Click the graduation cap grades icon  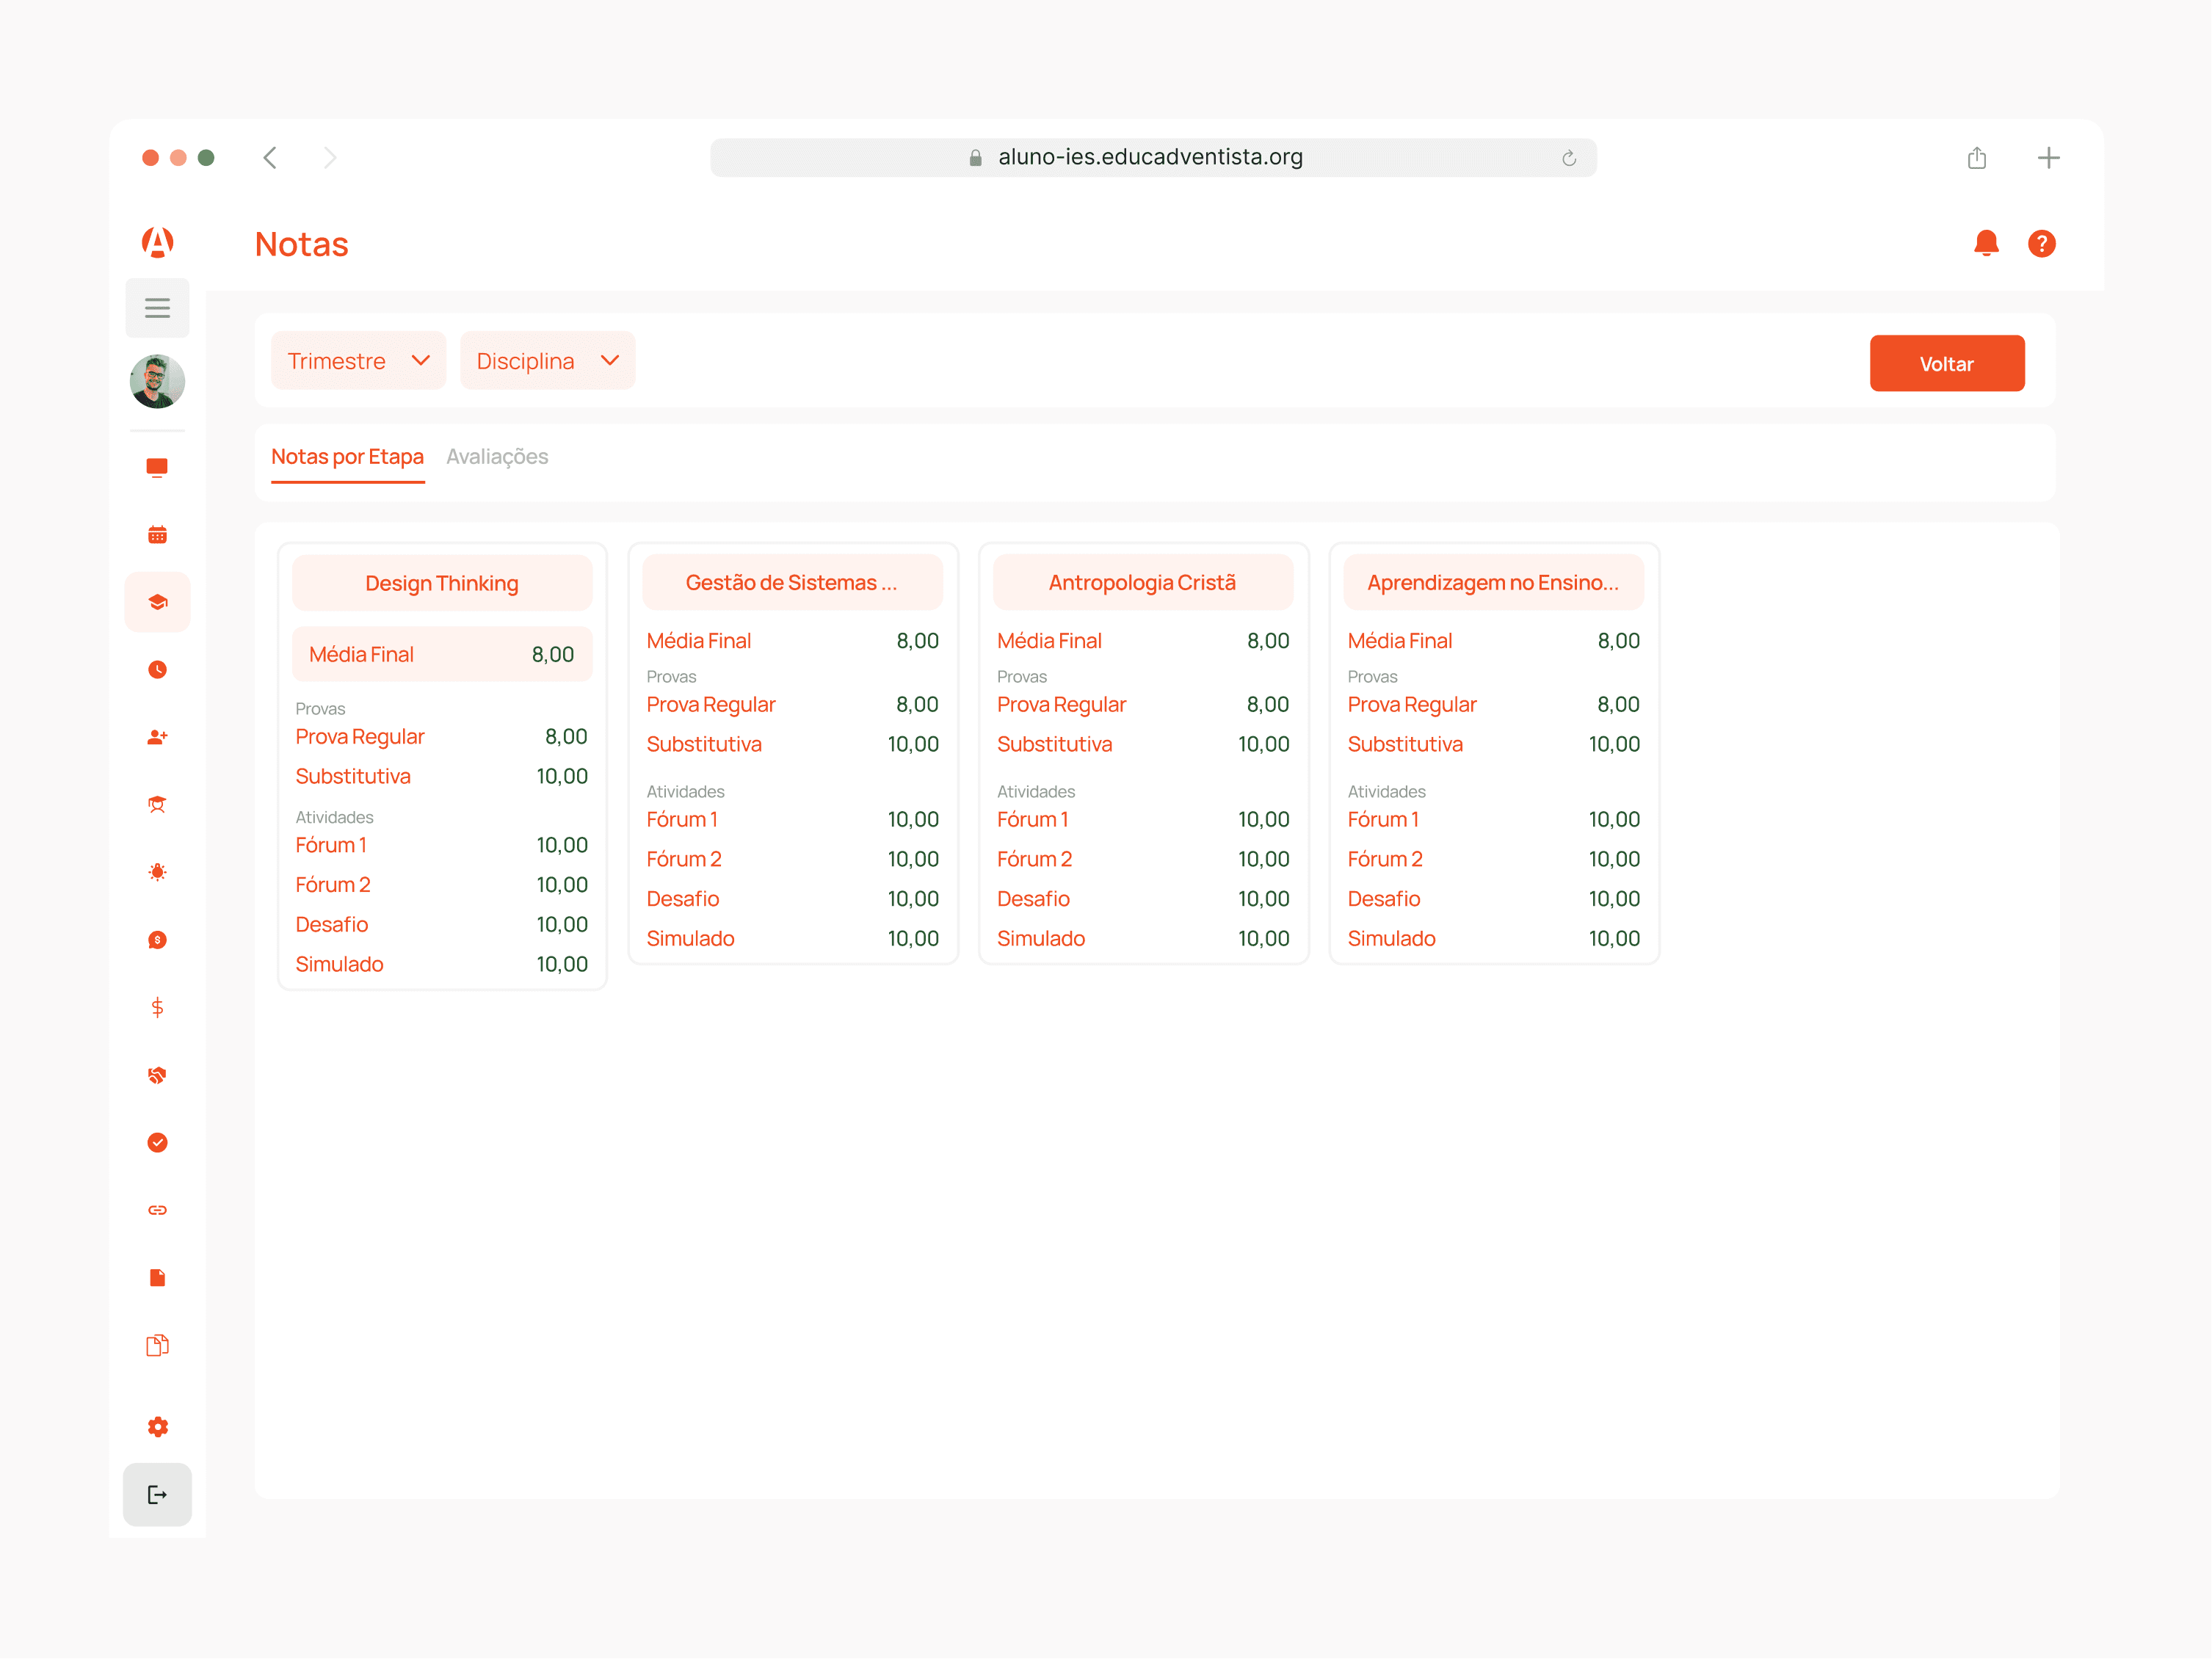[157, 602]
